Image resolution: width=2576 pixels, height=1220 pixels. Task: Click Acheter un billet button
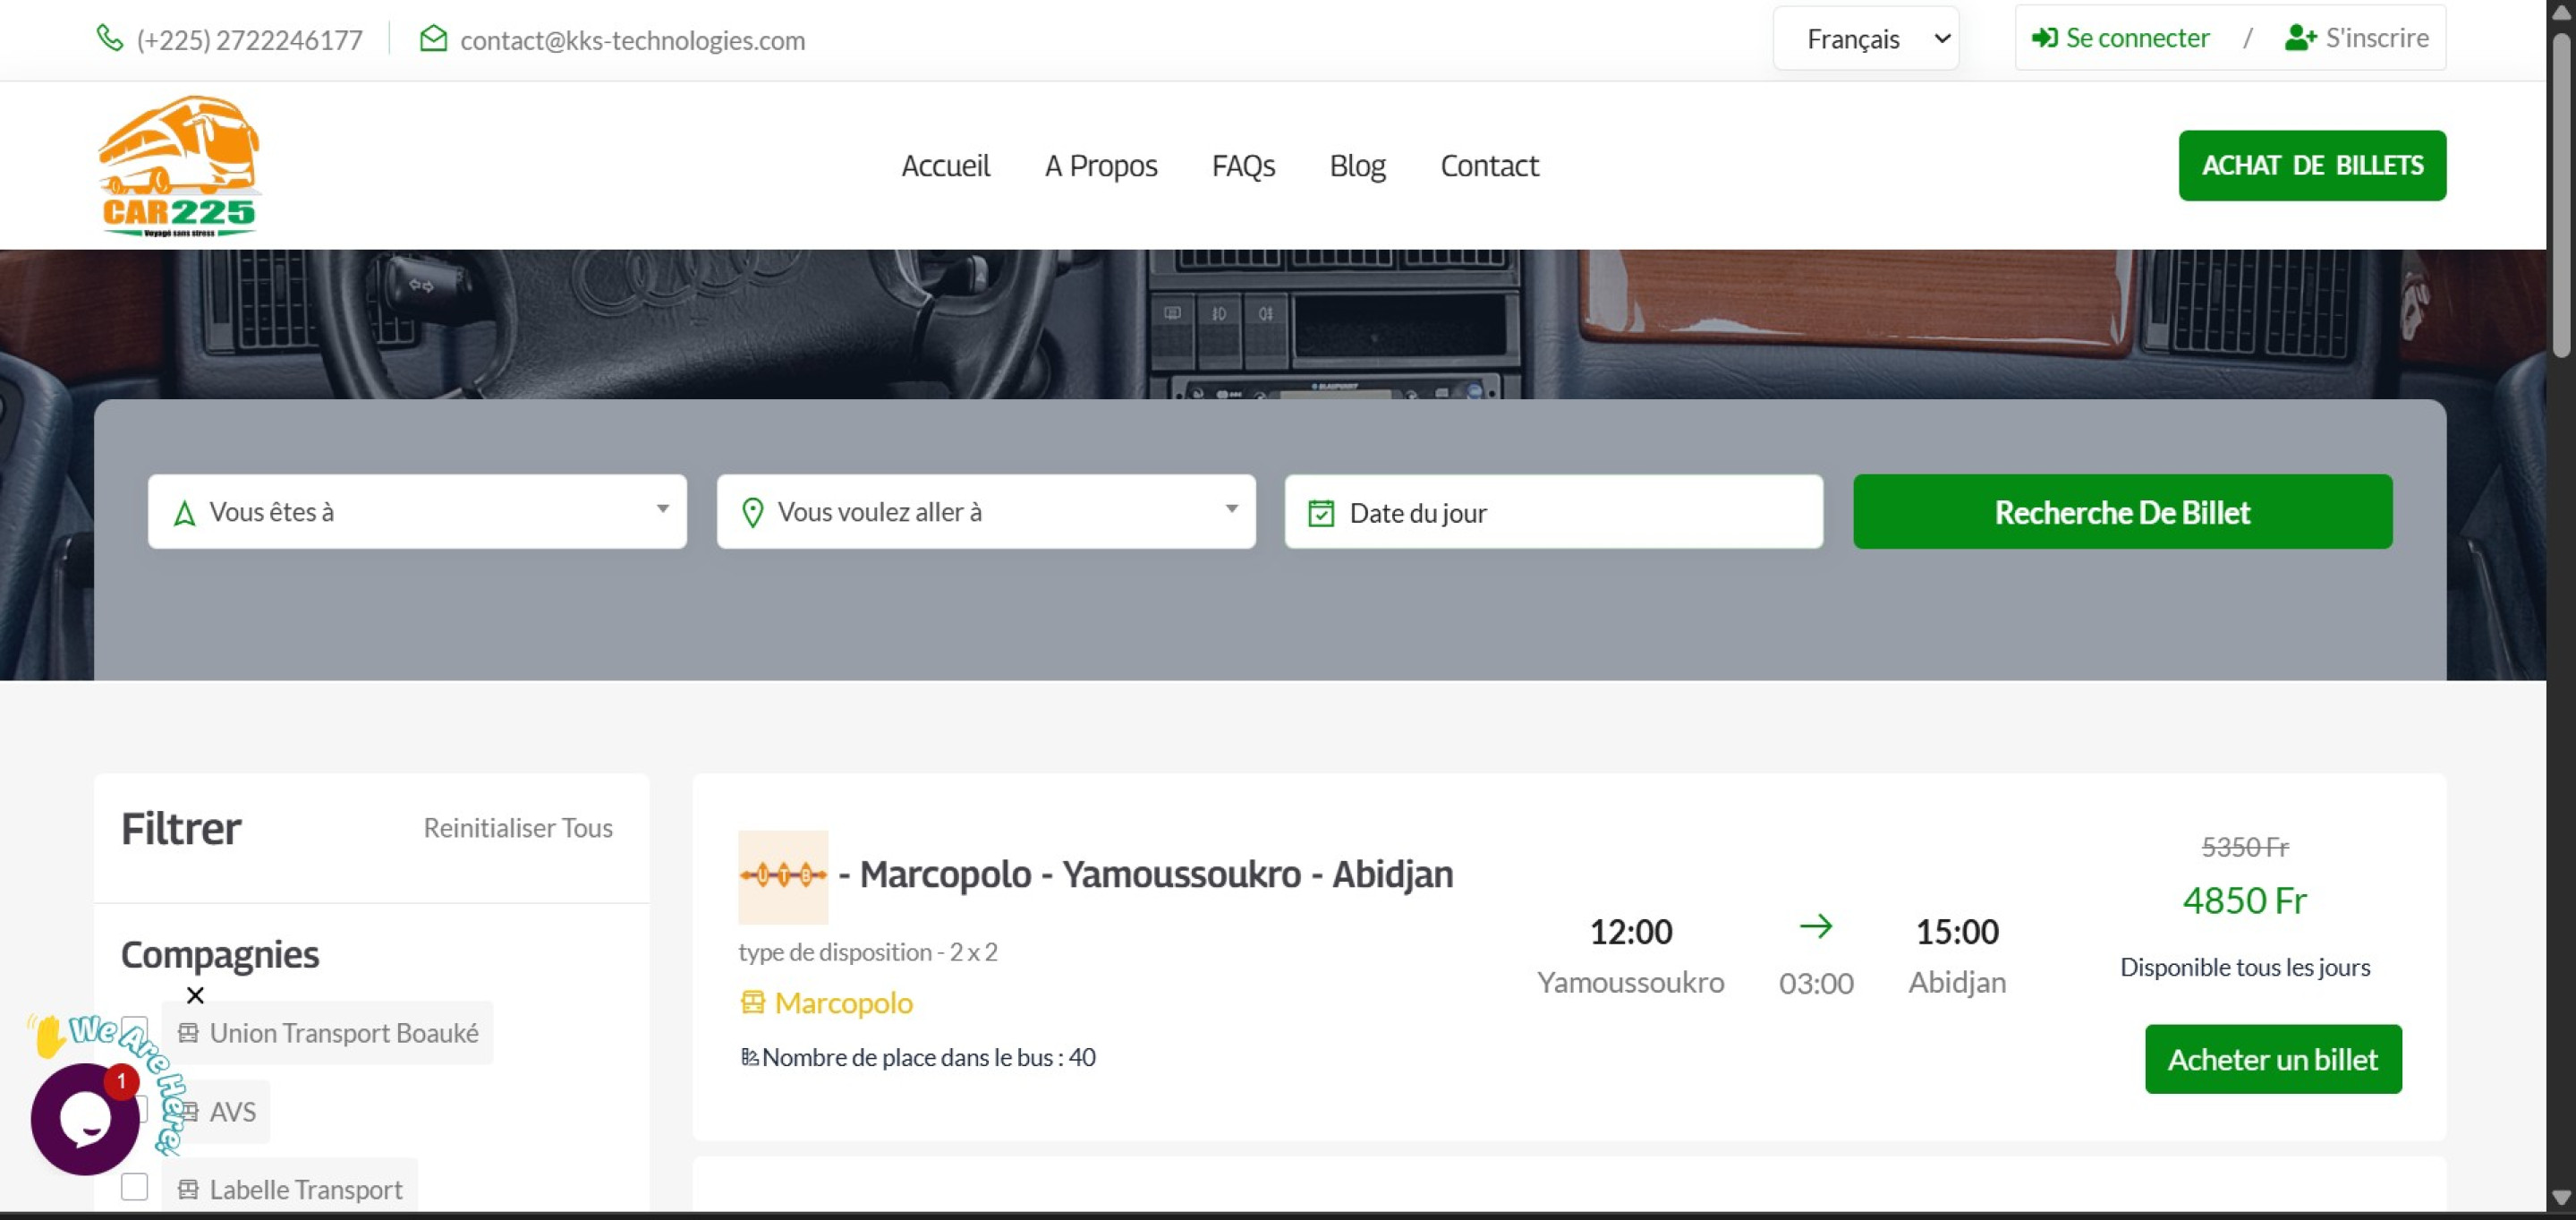[2272, 1059]
